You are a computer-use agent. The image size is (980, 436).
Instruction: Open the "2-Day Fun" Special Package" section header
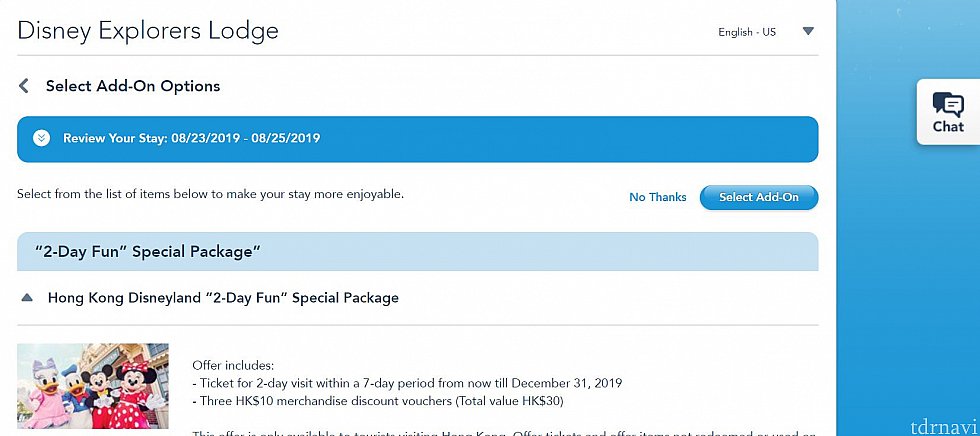pos(418,252)
